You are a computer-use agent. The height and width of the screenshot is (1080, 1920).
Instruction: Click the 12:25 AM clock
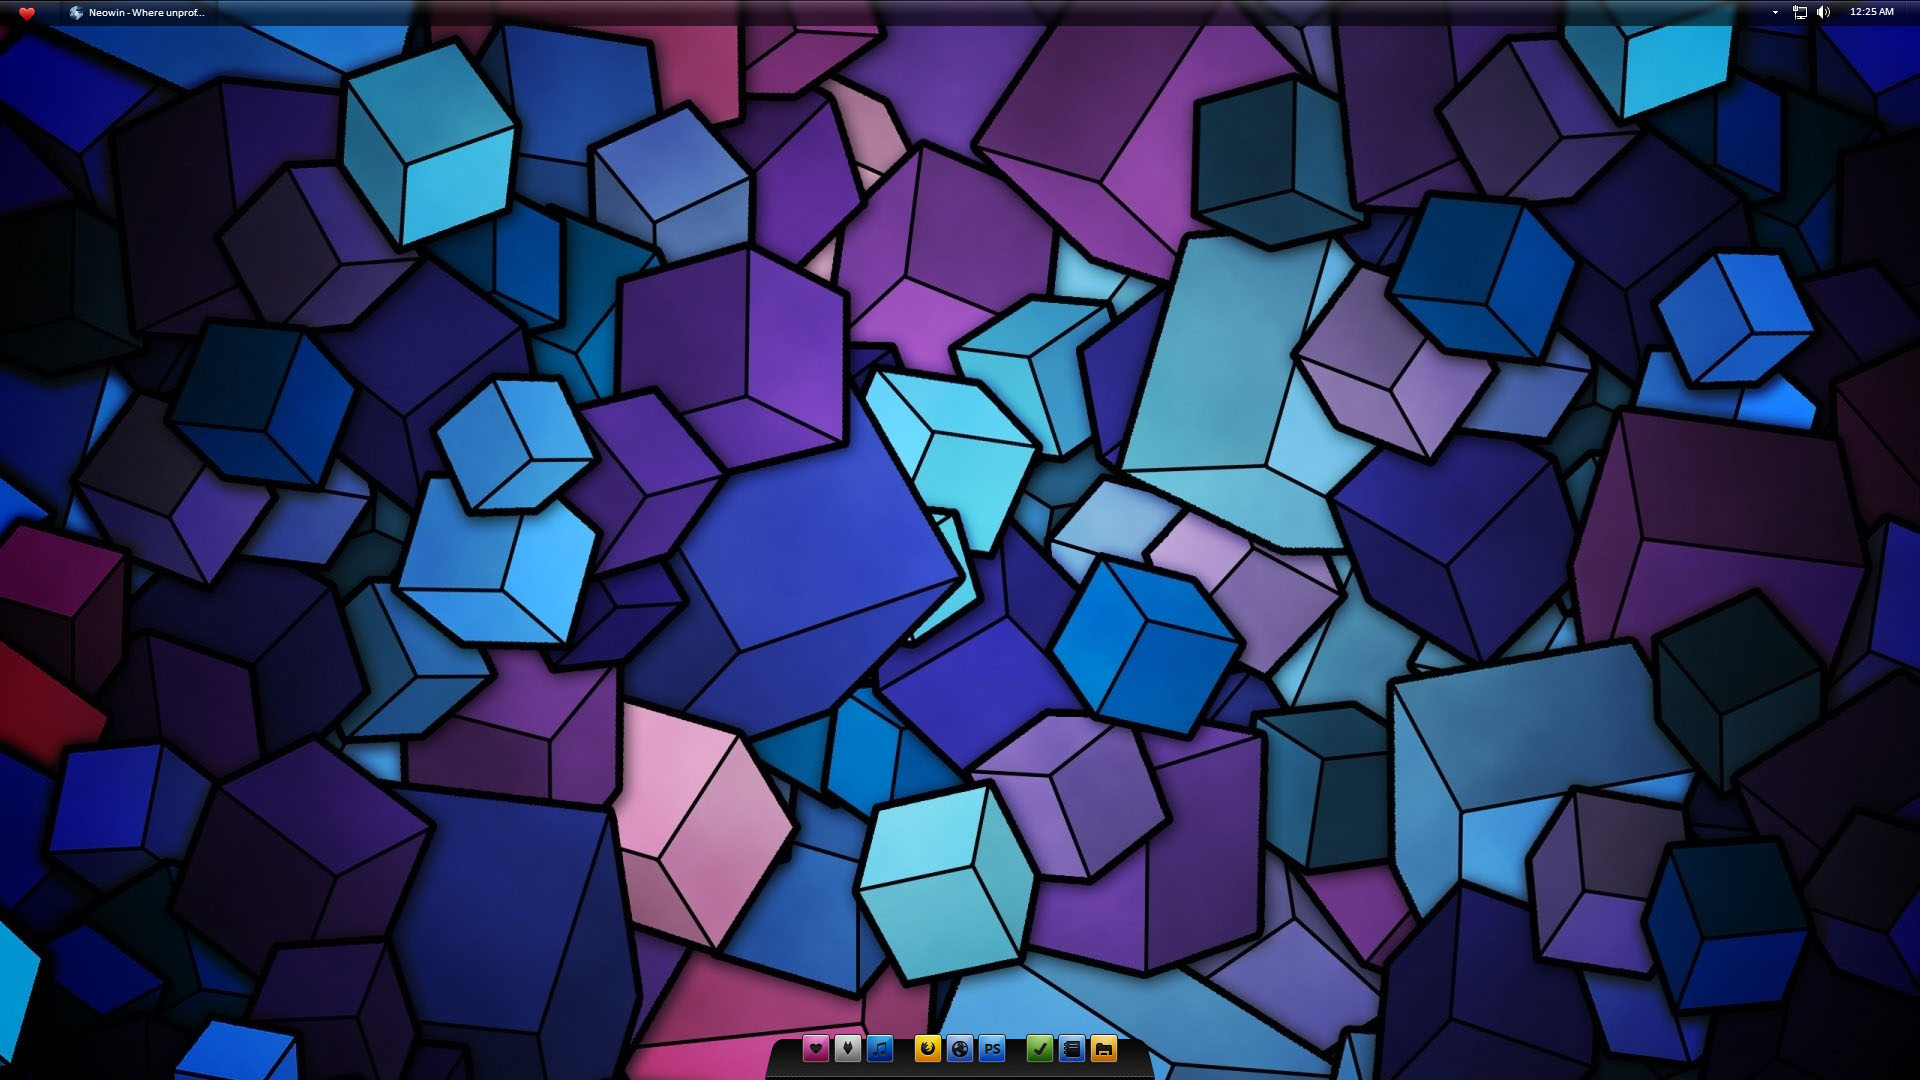tap(1871, 12)
